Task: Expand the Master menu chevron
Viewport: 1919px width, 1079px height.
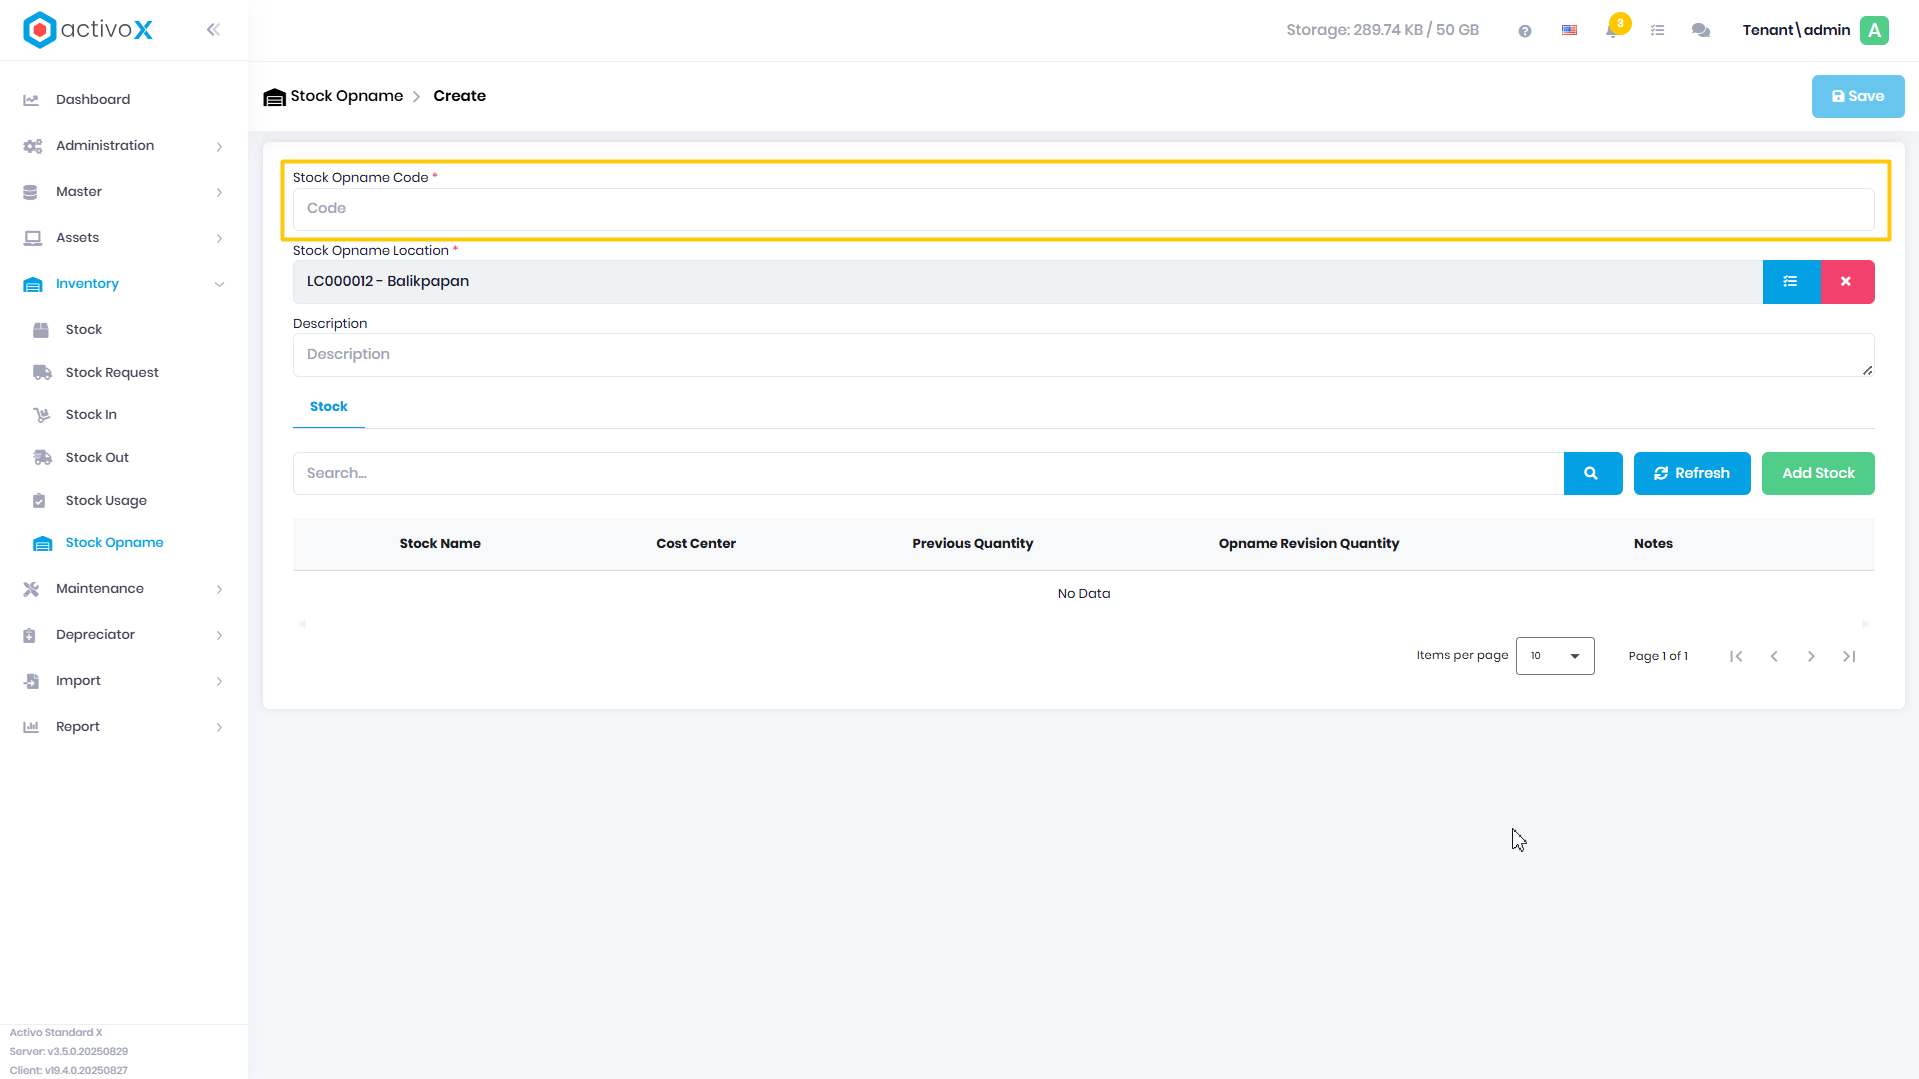Action: [x=219, y=193]
